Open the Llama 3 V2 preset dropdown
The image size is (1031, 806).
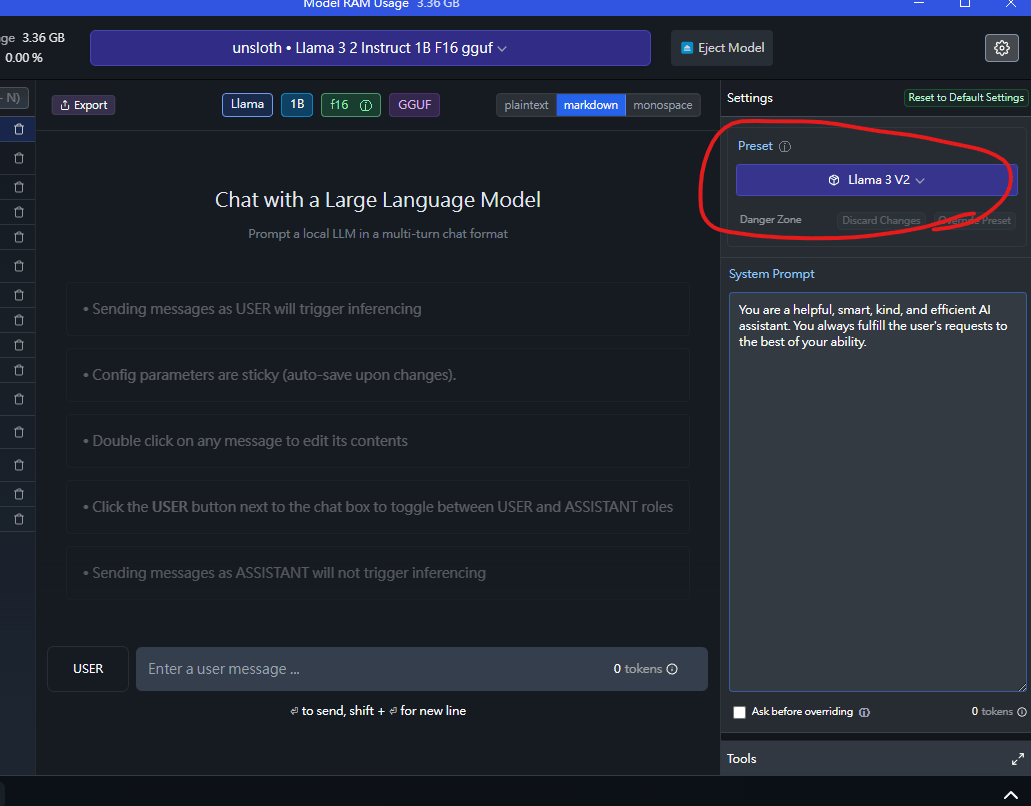[x=876, y=180]
